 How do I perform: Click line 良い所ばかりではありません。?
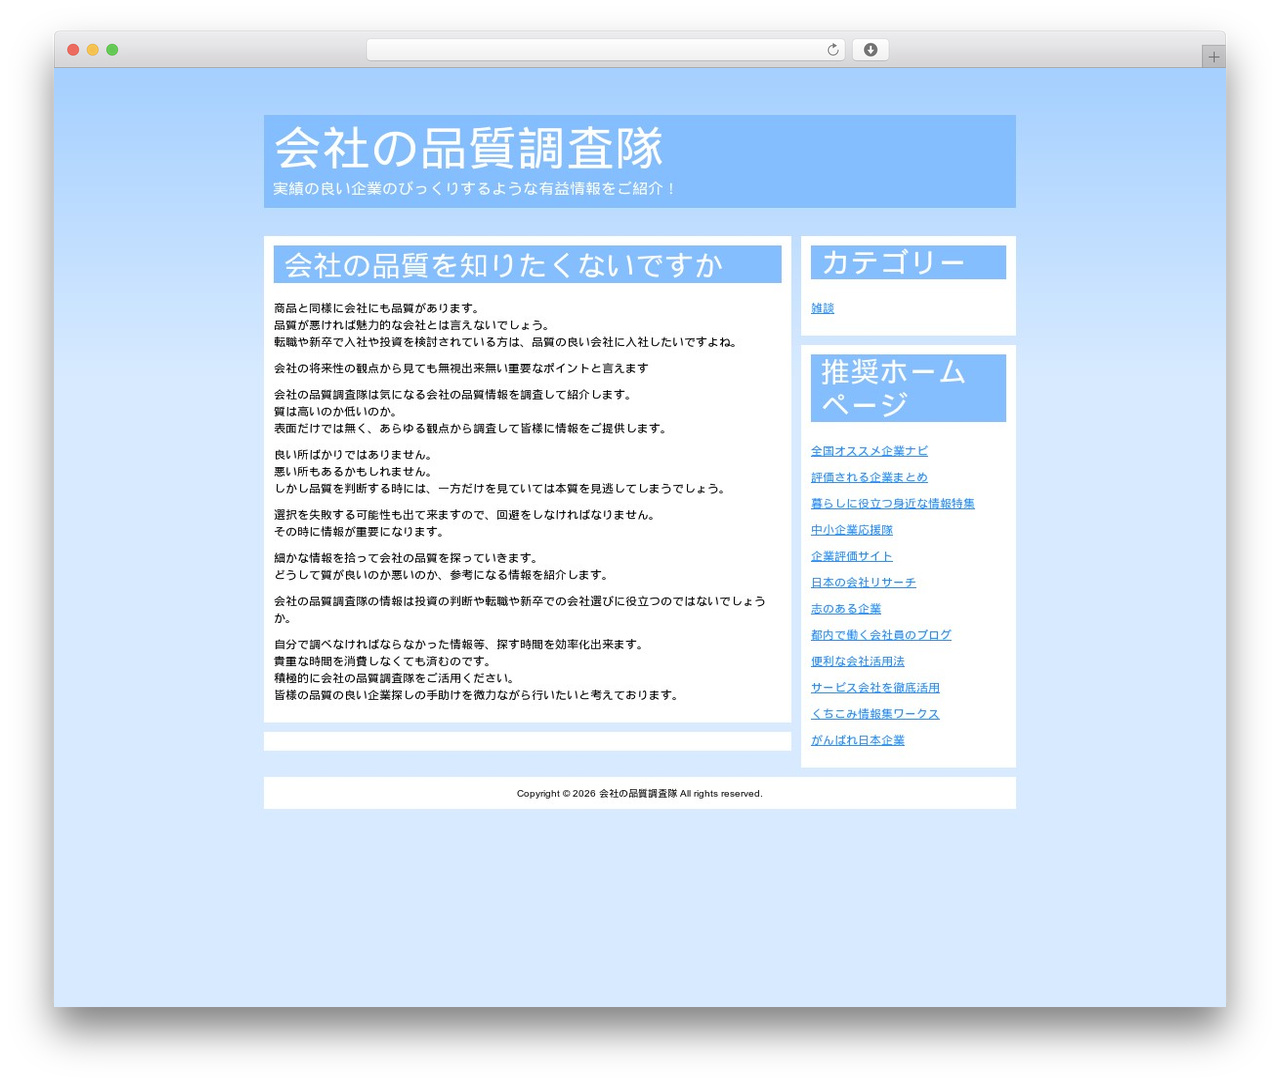[x=353, y=455]
